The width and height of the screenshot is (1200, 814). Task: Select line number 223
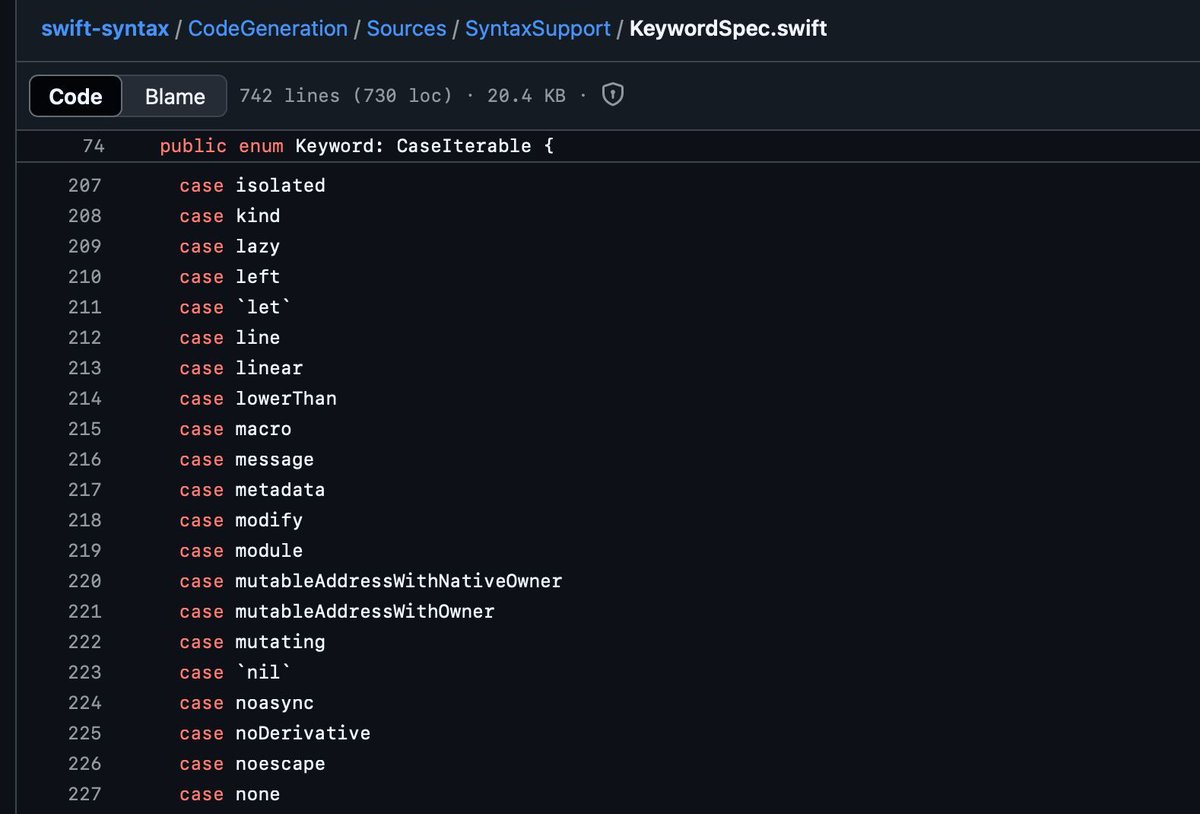85,672
